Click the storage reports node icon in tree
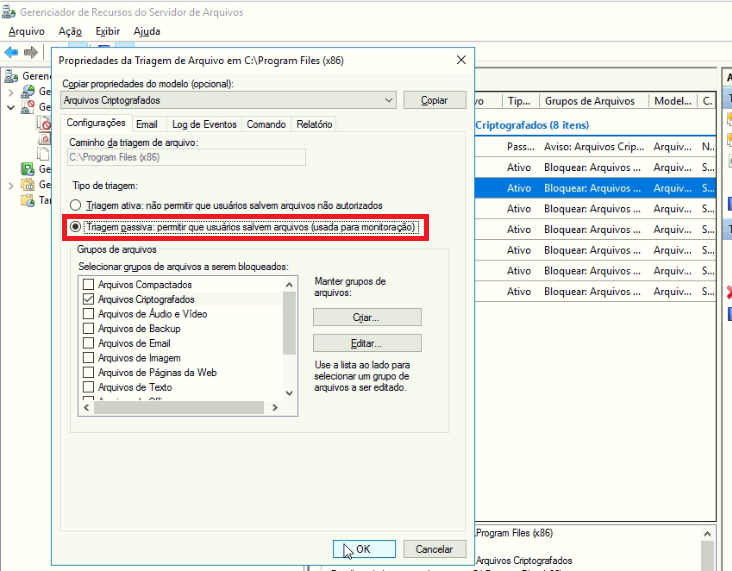Viewport: 732px width, 571px height. 29,169
